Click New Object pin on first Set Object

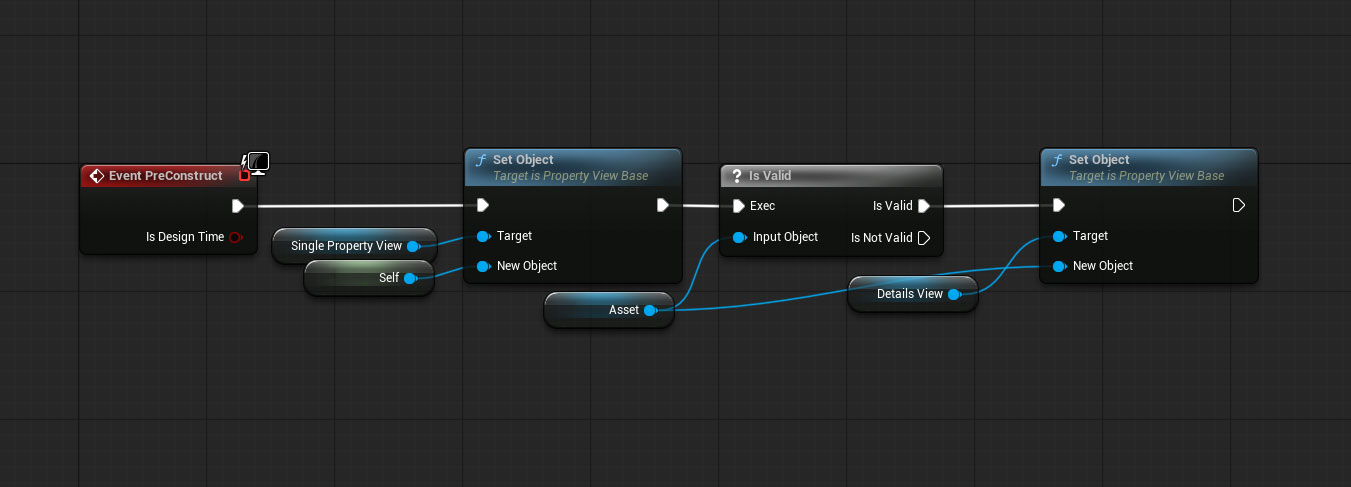483,266
